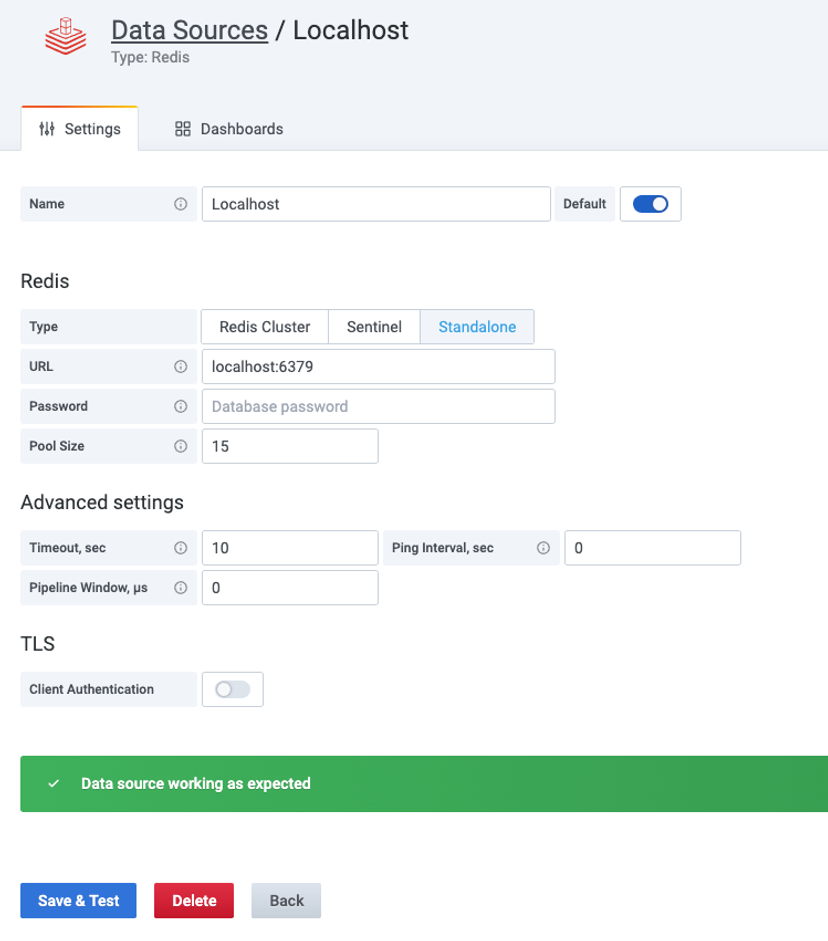This screenshot has height=941, width=828.
Task: Click the info icon beside URL
Action: coord(179,366)
